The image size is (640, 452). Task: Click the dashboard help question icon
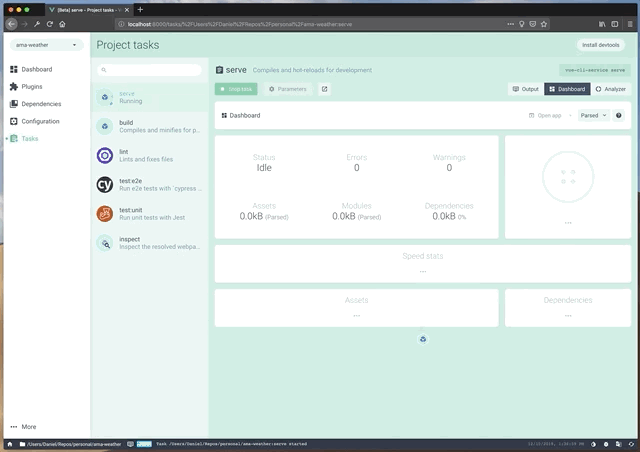click(619, 116)
